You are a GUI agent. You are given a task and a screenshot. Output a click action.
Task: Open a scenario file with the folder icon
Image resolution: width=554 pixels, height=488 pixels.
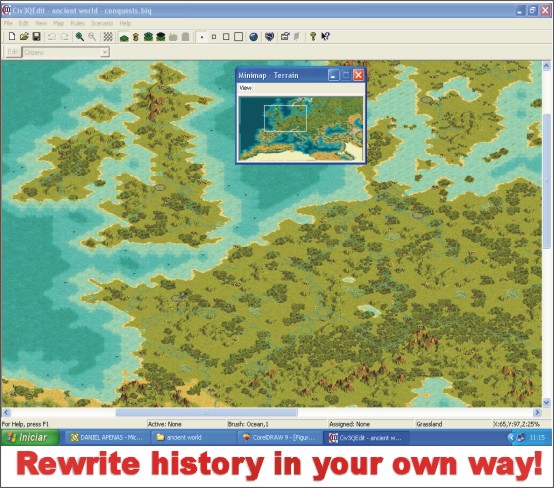click(24, 37)
